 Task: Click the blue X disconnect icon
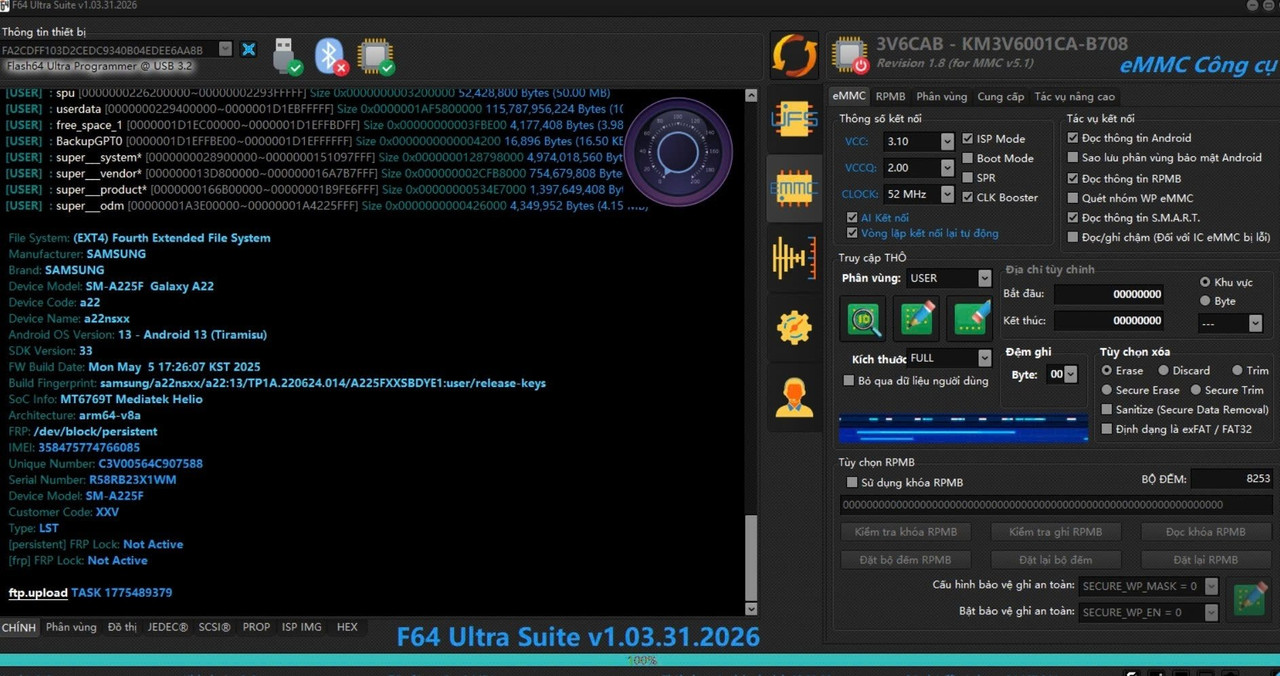(249, 49)
